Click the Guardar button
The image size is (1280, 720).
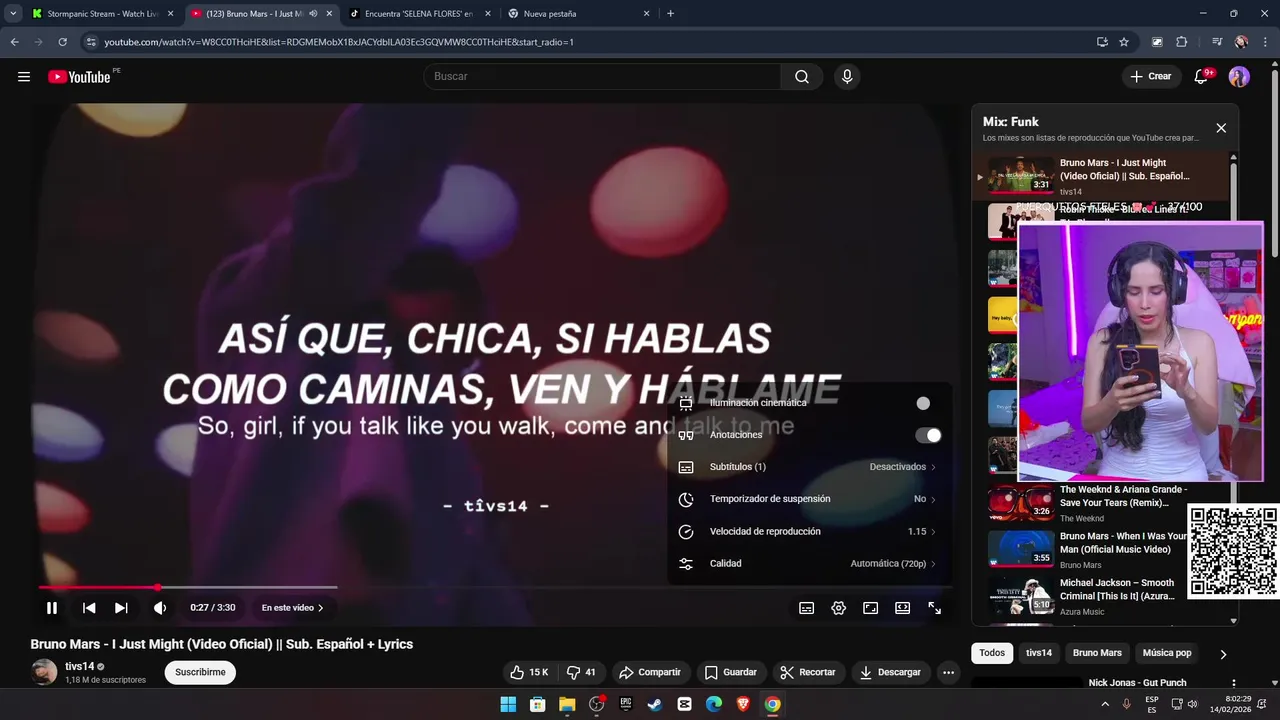point(730,672)
